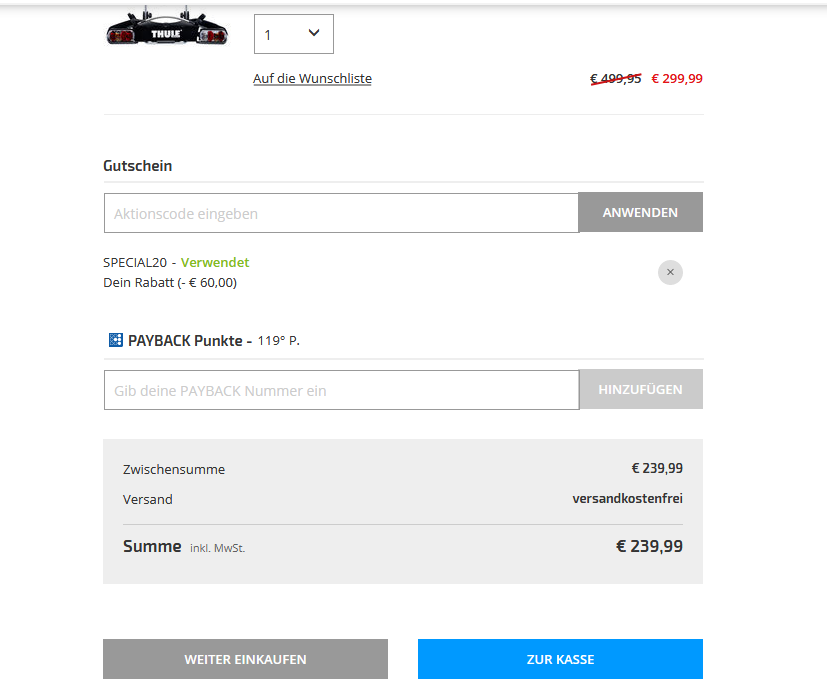This screenshot has width=827, height=688.
Task: Remove the SPECIAL20 coupon with the x icon
Action: click(670, 272)
